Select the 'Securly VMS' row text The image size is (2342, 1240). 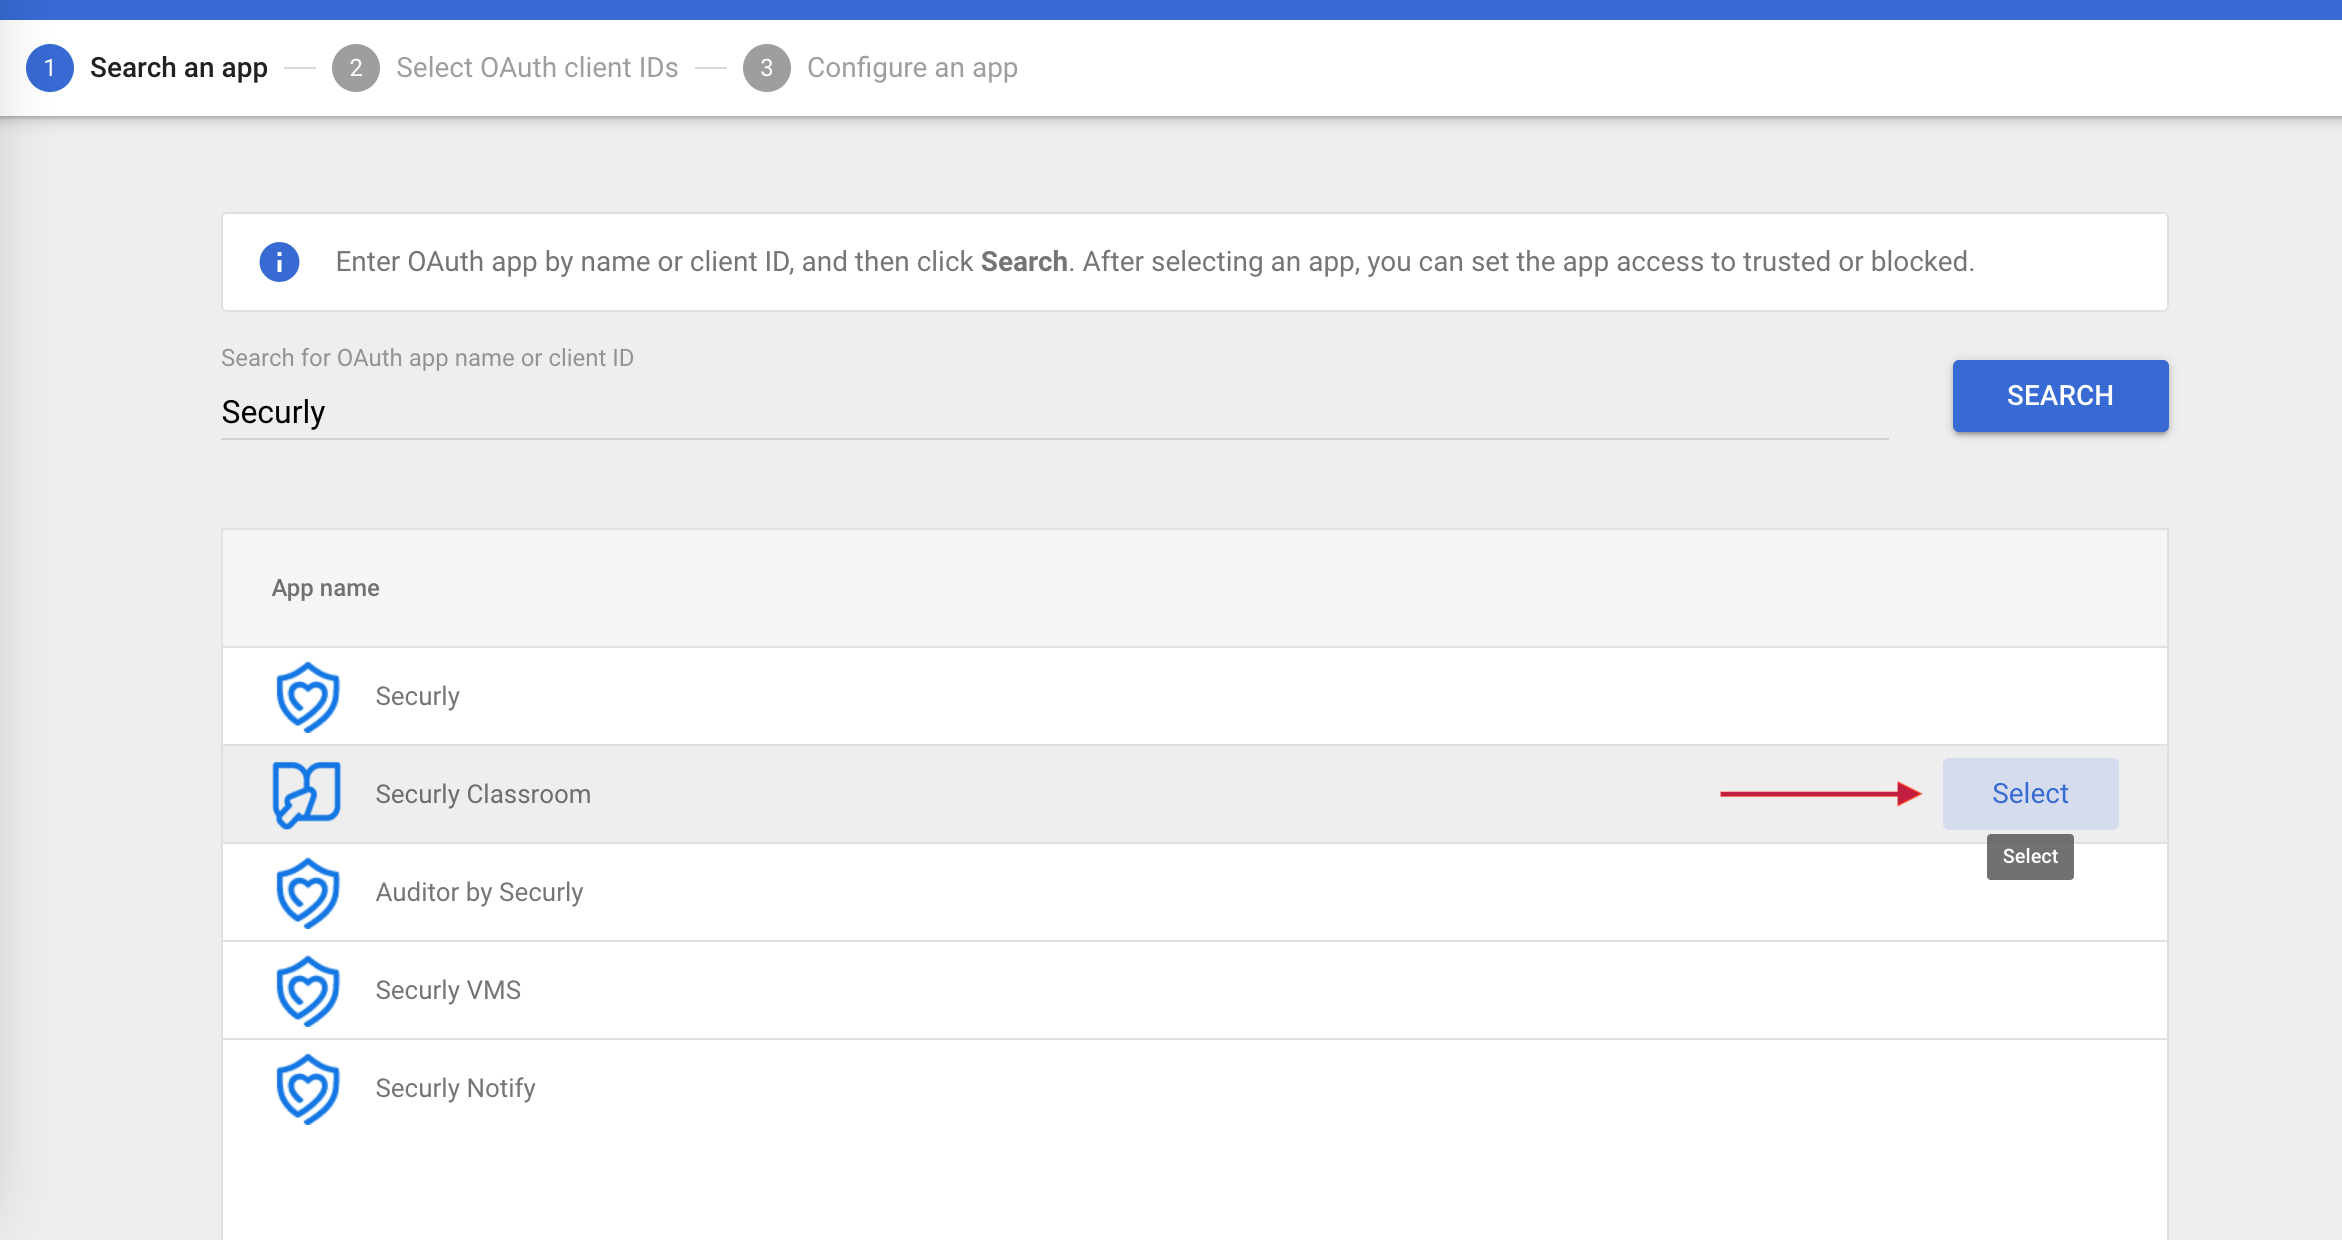click(448, 990)
